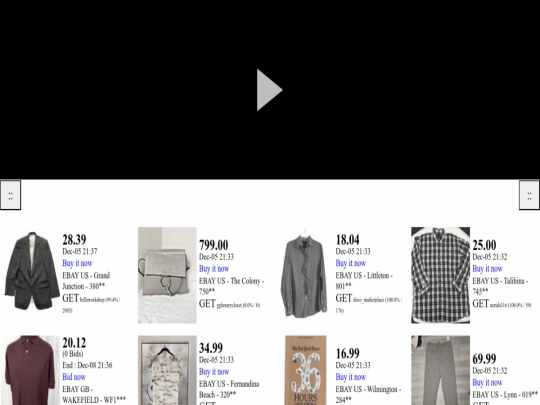Click Bid now for 20.12 polo
The image size is (540, 405).
[74, 377]
